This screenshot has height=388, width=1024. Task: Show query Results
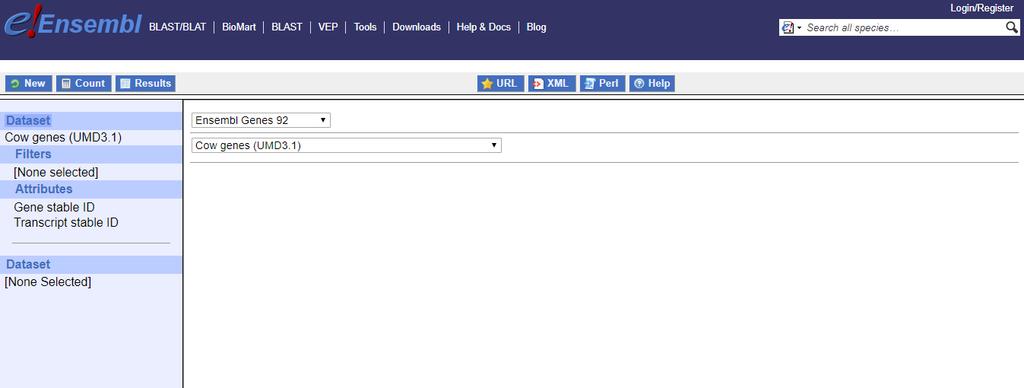[146, 84]
